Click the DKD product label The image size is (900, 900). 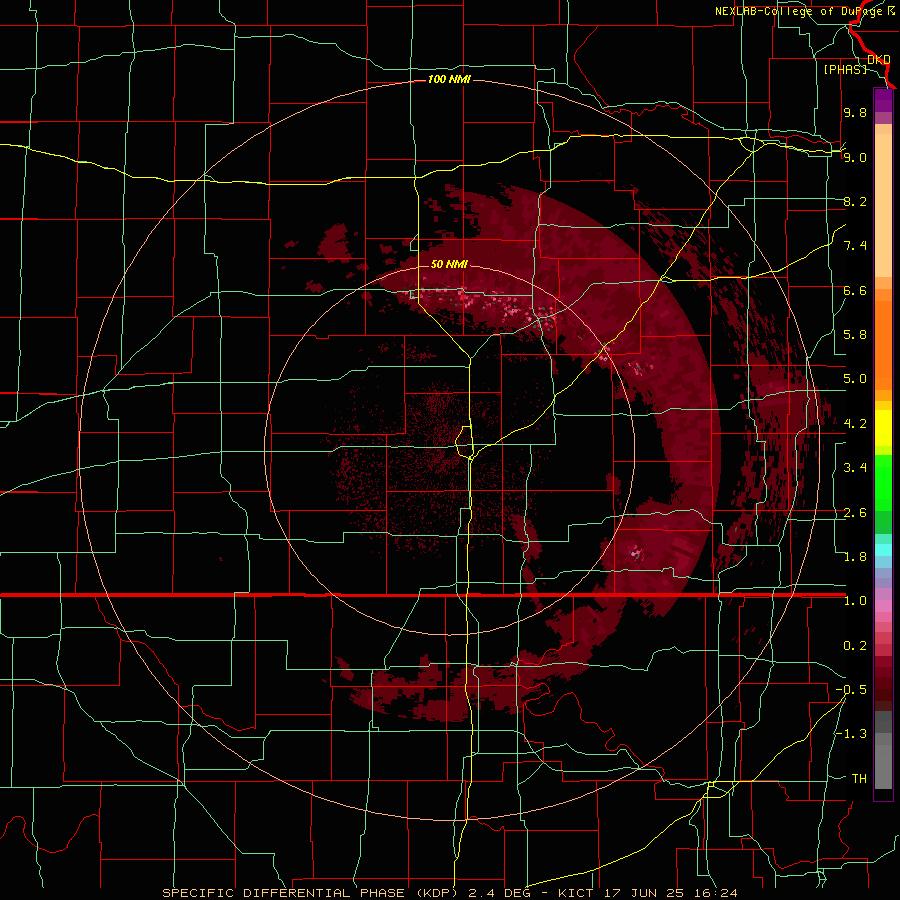click(x=878, y=60)
